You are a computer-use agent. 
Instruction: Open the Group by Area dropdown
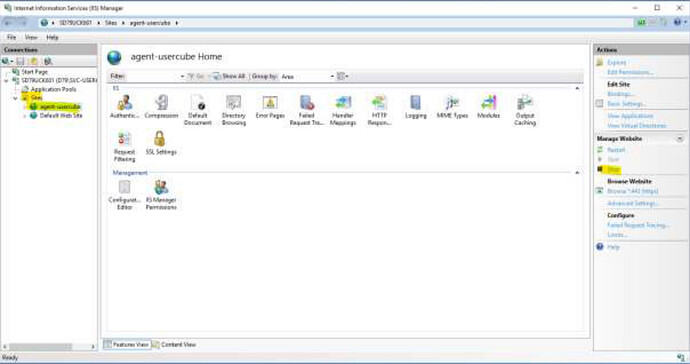coord(332,77)
